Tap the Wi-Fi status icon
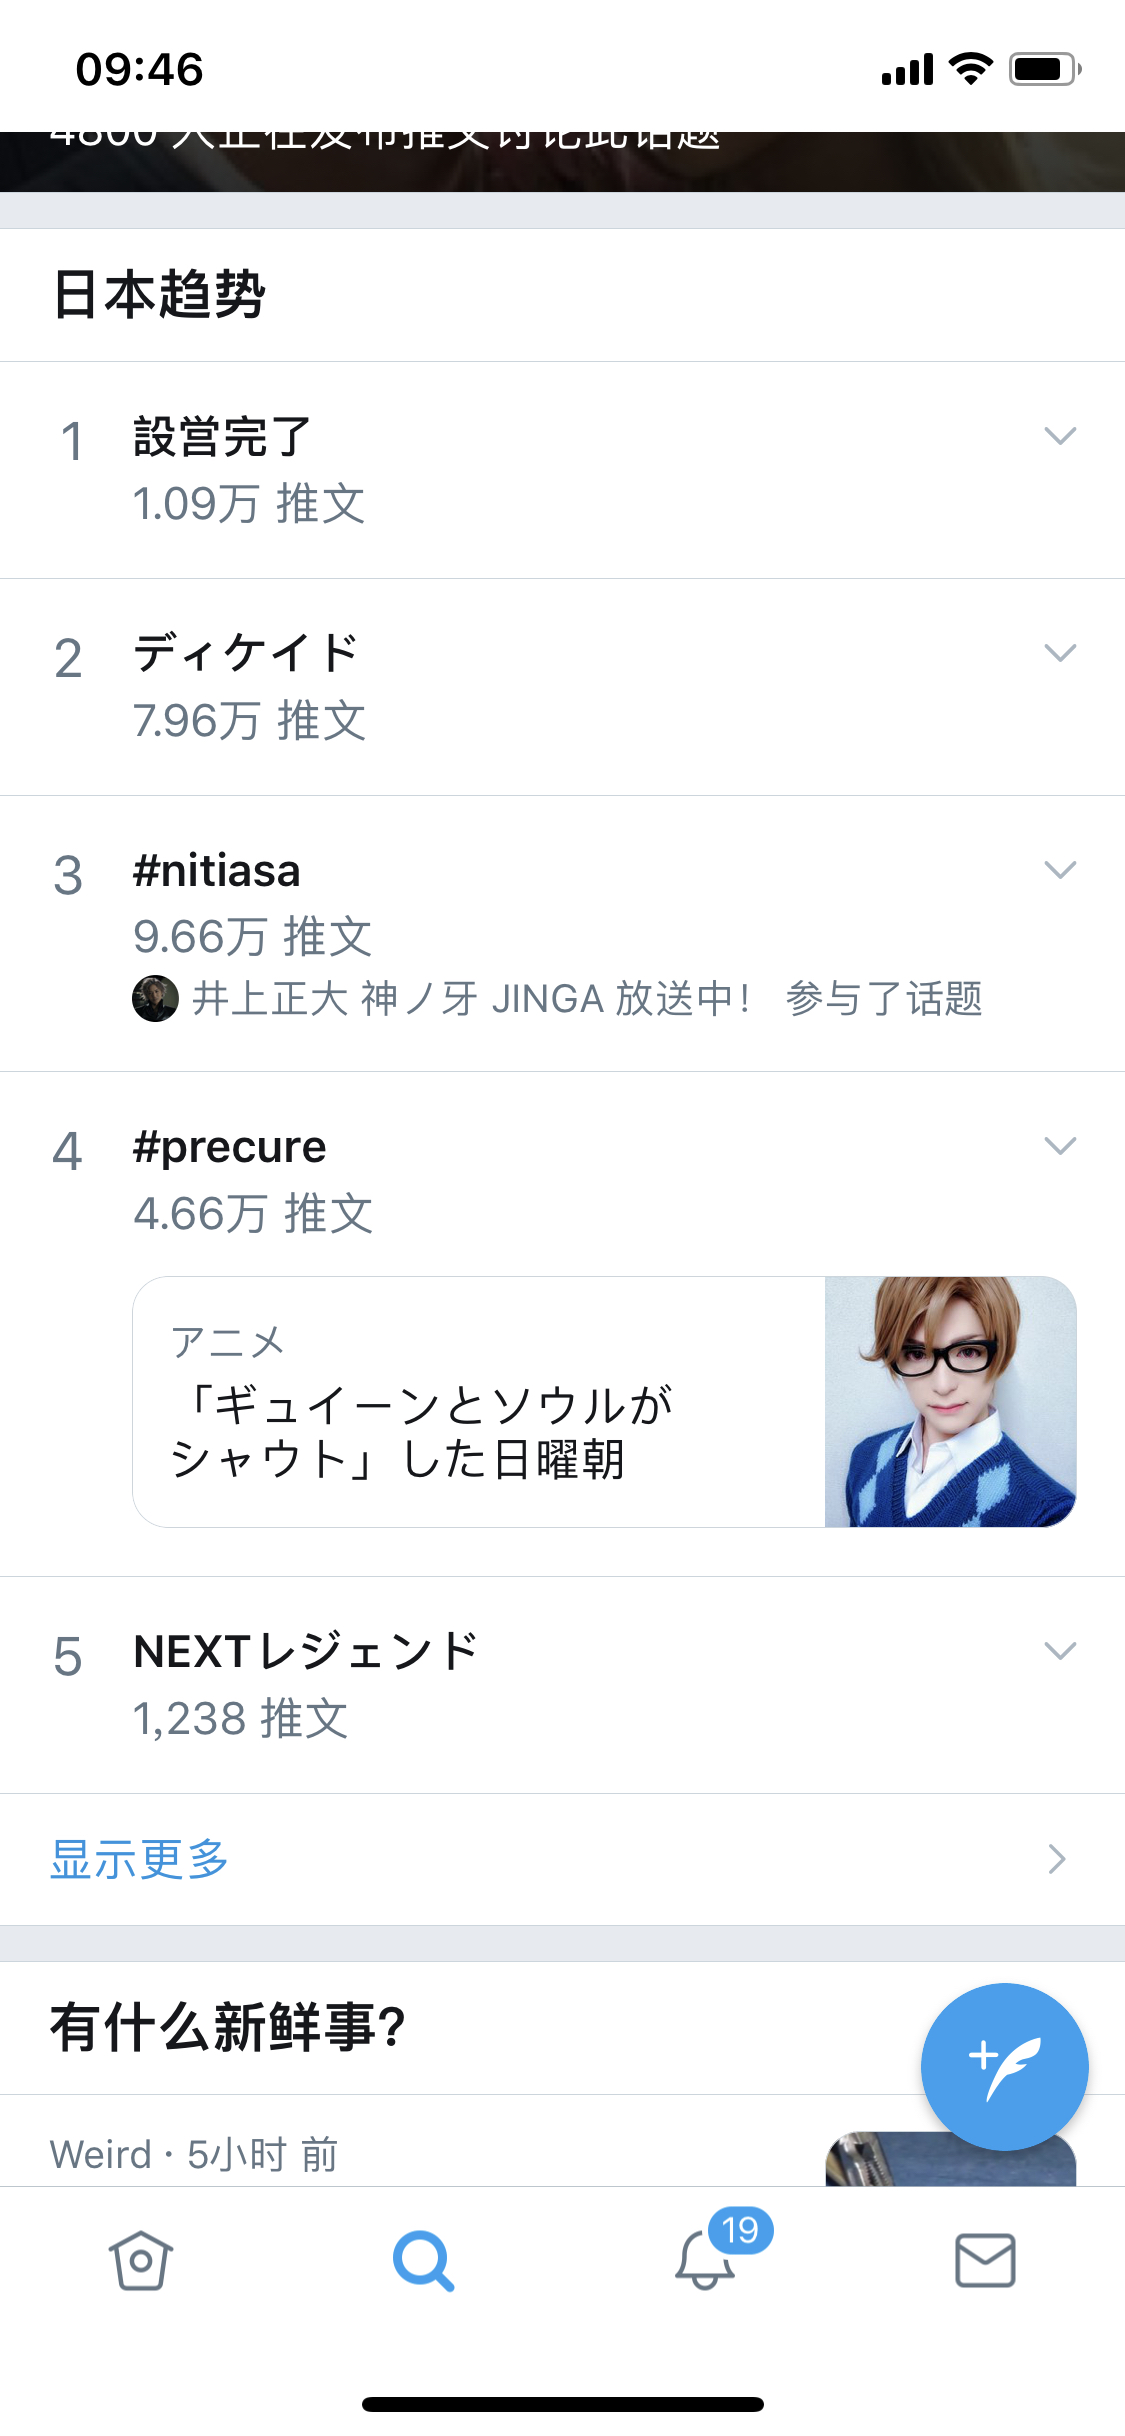This screenshot has width=1125, height=2436. [x=969, y=69]
